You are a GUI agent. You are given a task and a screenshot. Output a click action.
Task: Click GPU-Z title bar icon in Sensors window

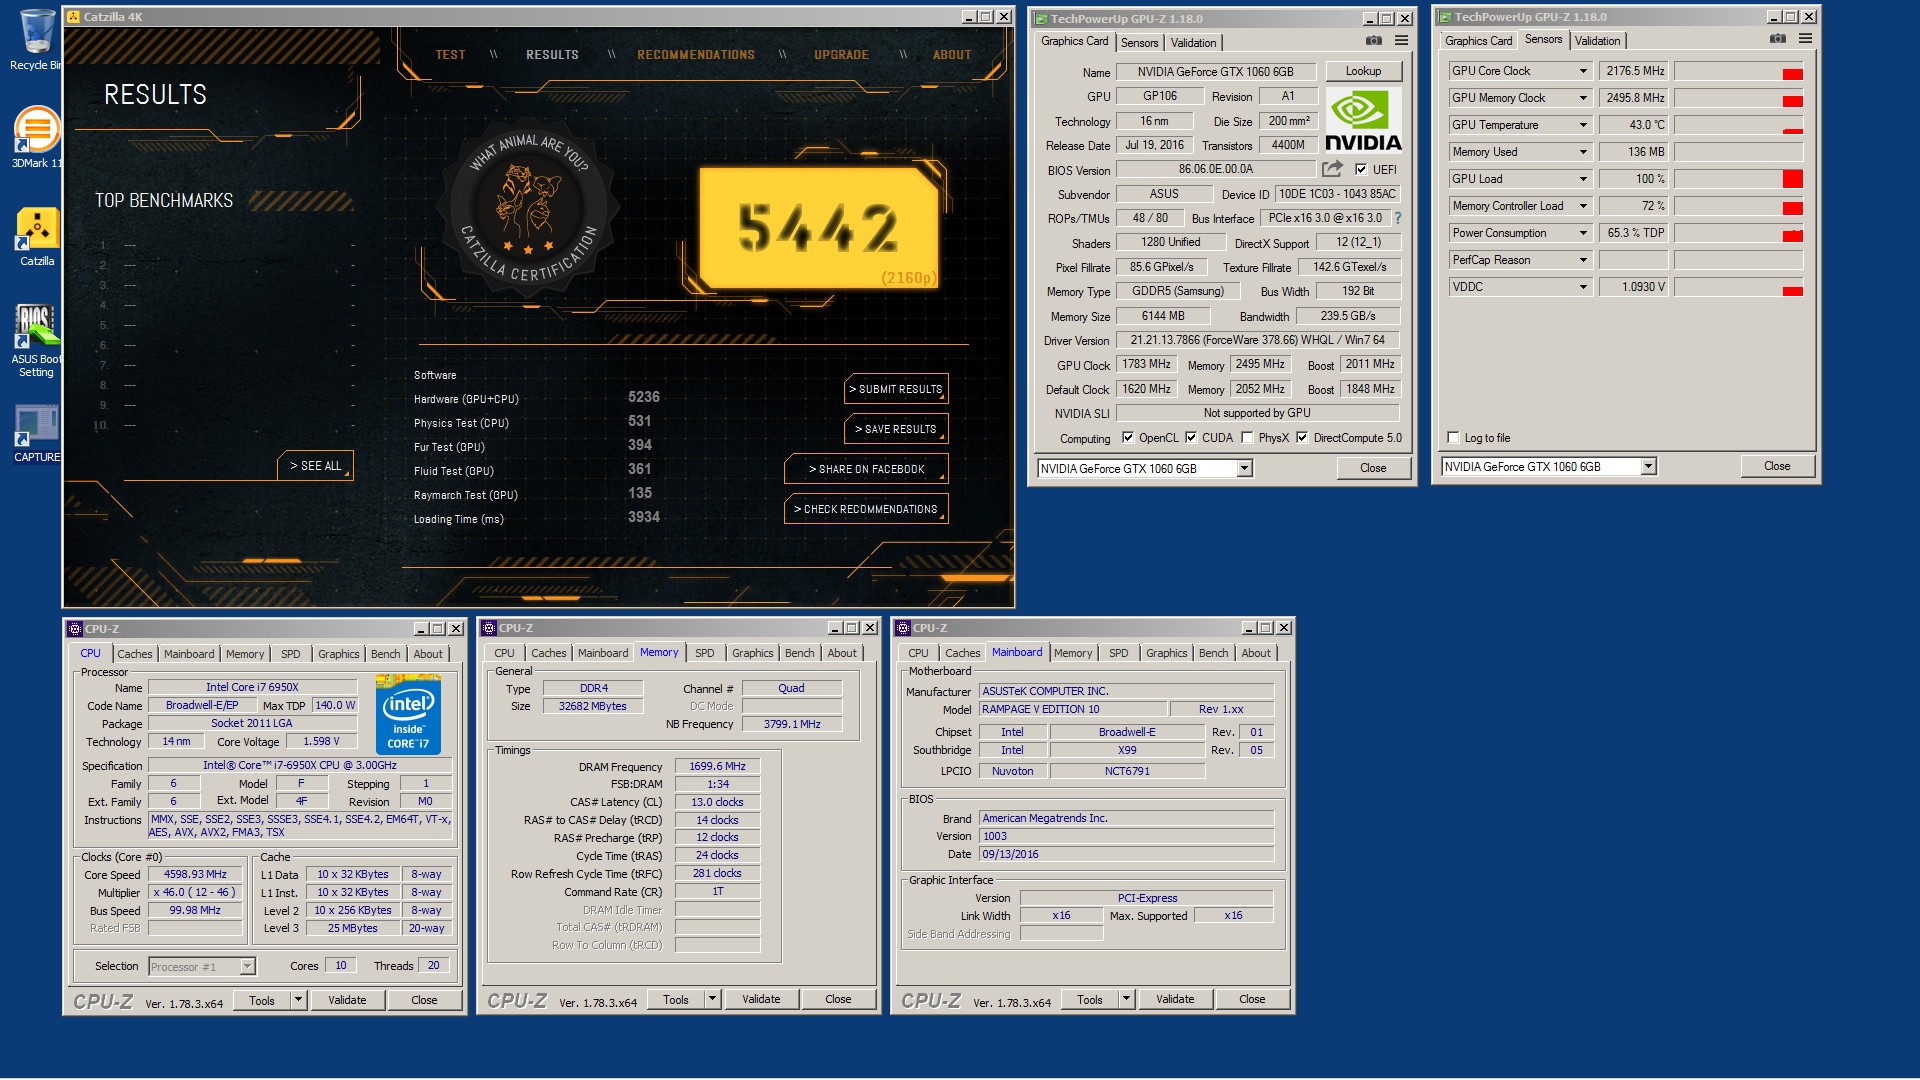pos(1445,17)
